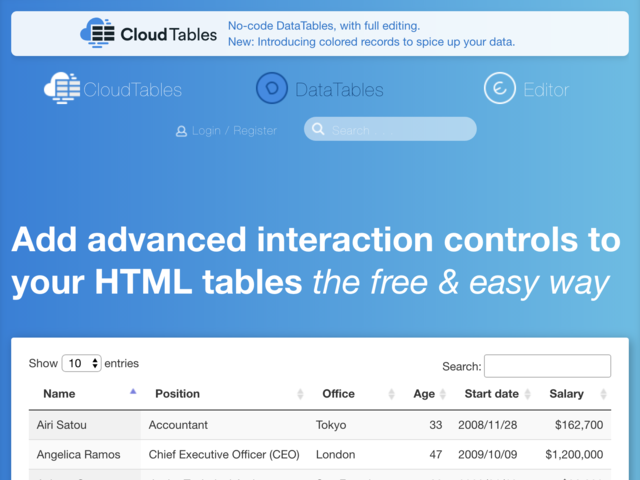Select the Accountant position cell
The height and width of the screenshot is (480, 640).
pyautogui.click(x=224, y=425)
